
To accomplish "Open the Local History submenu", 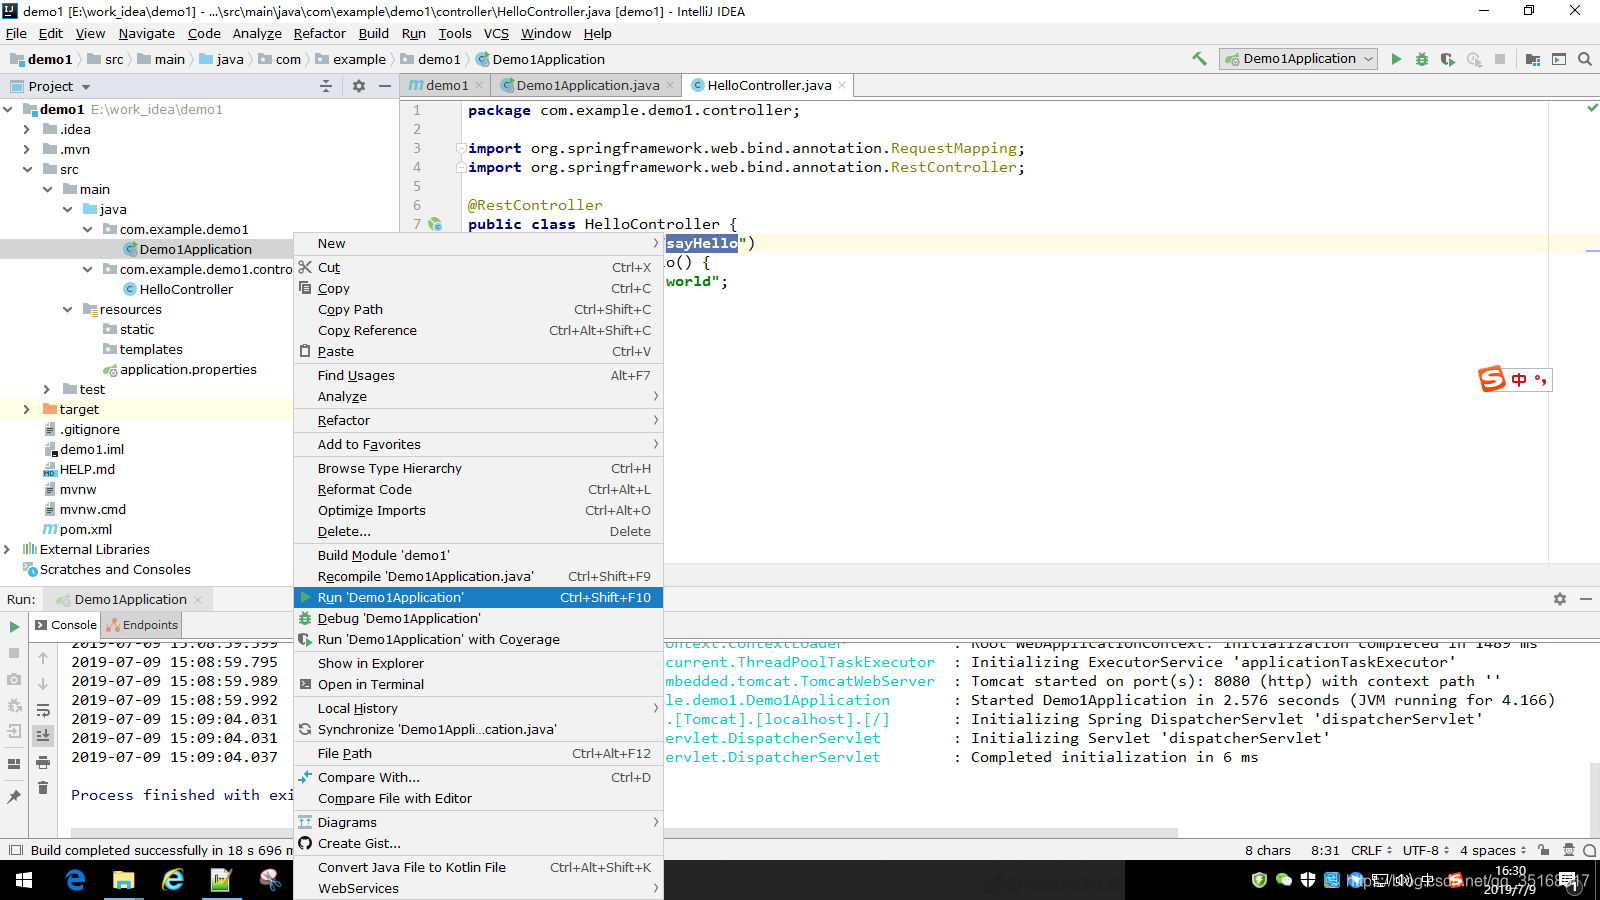I will click(478, 708).
